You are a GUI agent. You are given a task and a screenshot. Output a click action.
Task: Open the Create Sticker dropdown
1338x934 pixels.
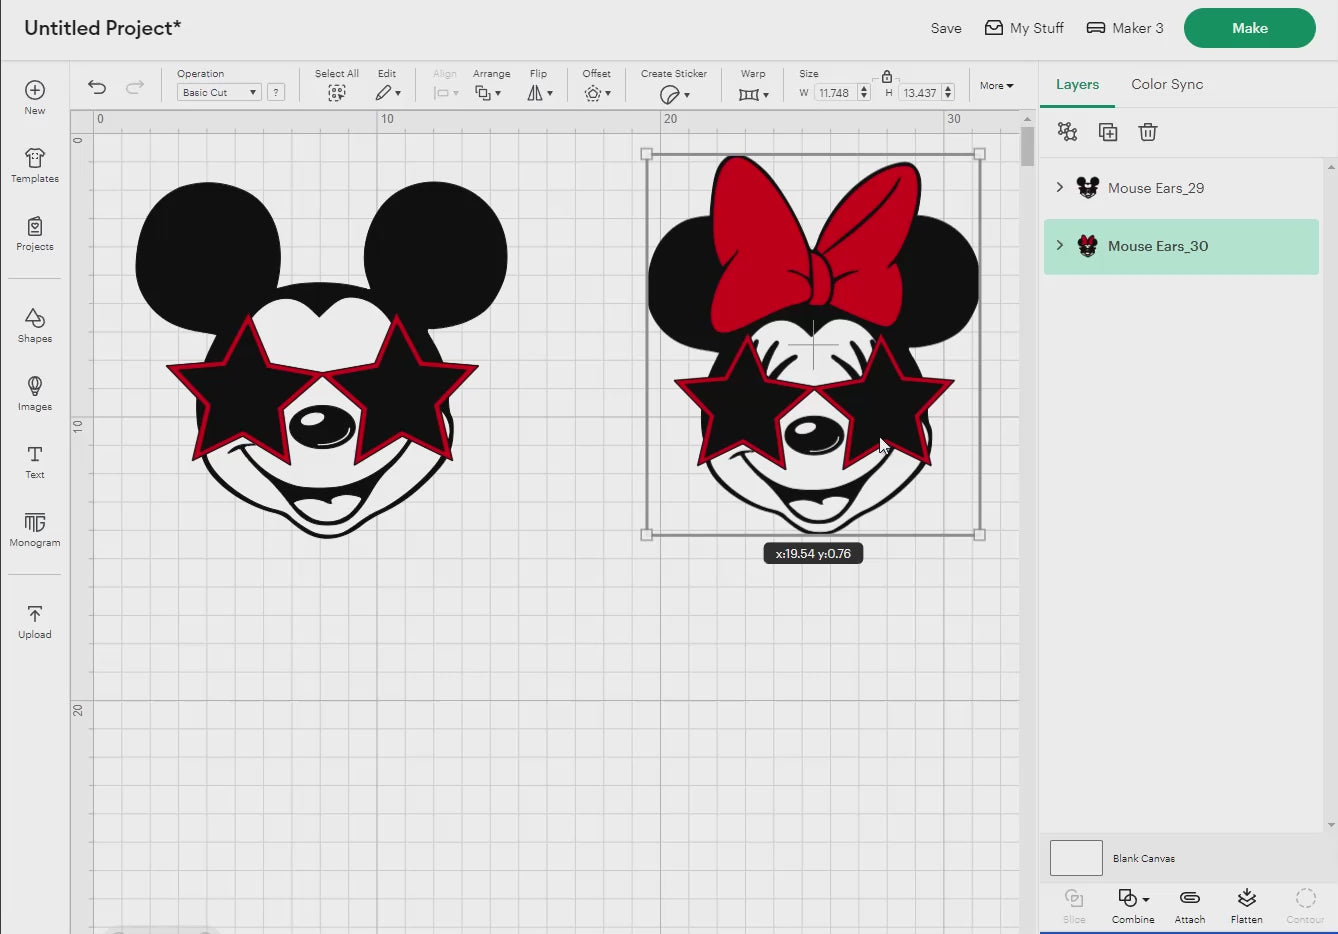(x=675, y=94)
